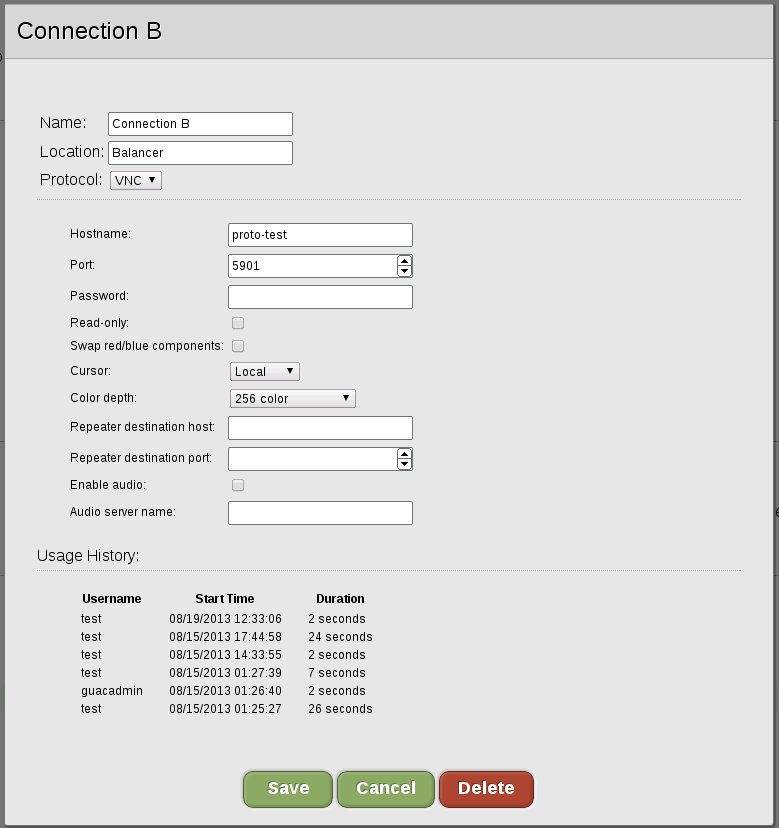The height and width of the screenshot is (828, 779).
Task: Focus the Name field containing Connection B
Action: pos(200,124)
